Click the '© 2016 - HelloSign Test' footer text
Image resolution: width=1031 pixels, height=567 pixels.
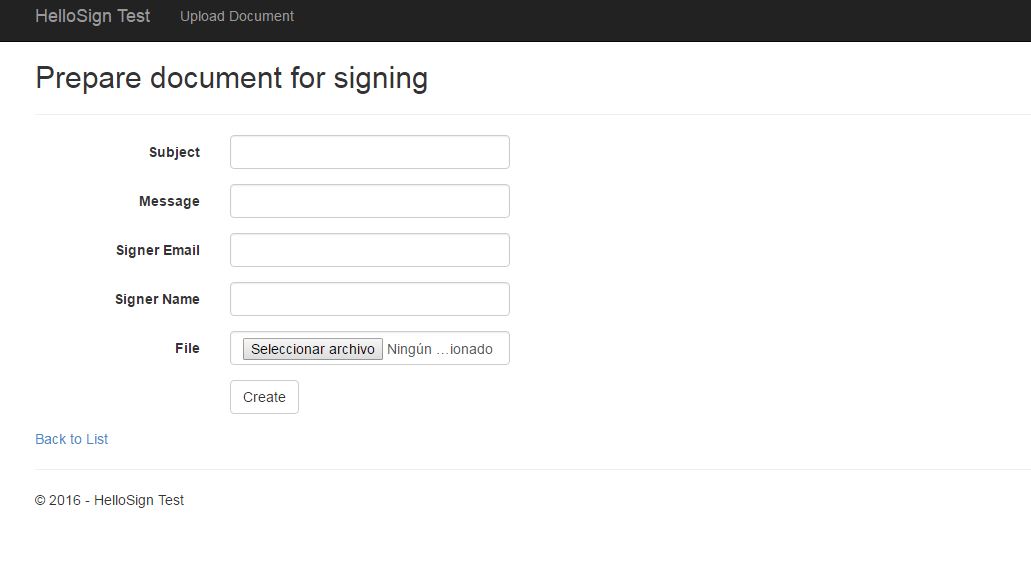coord(109,500)
